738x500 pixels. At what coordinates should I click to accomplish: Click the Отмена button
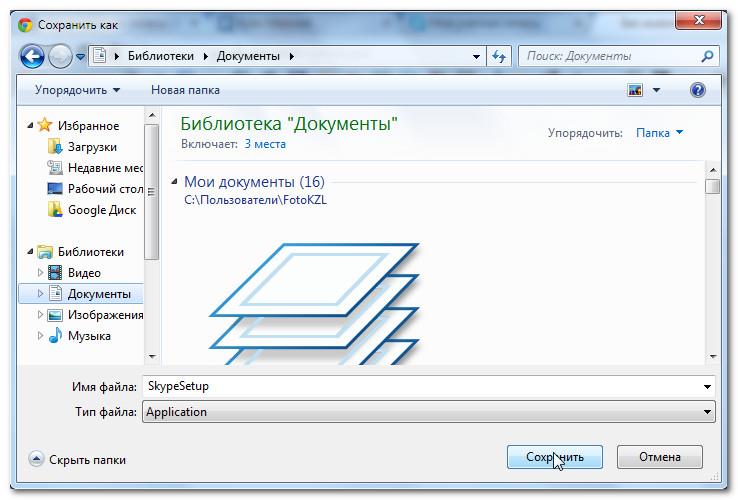(659, 457)
